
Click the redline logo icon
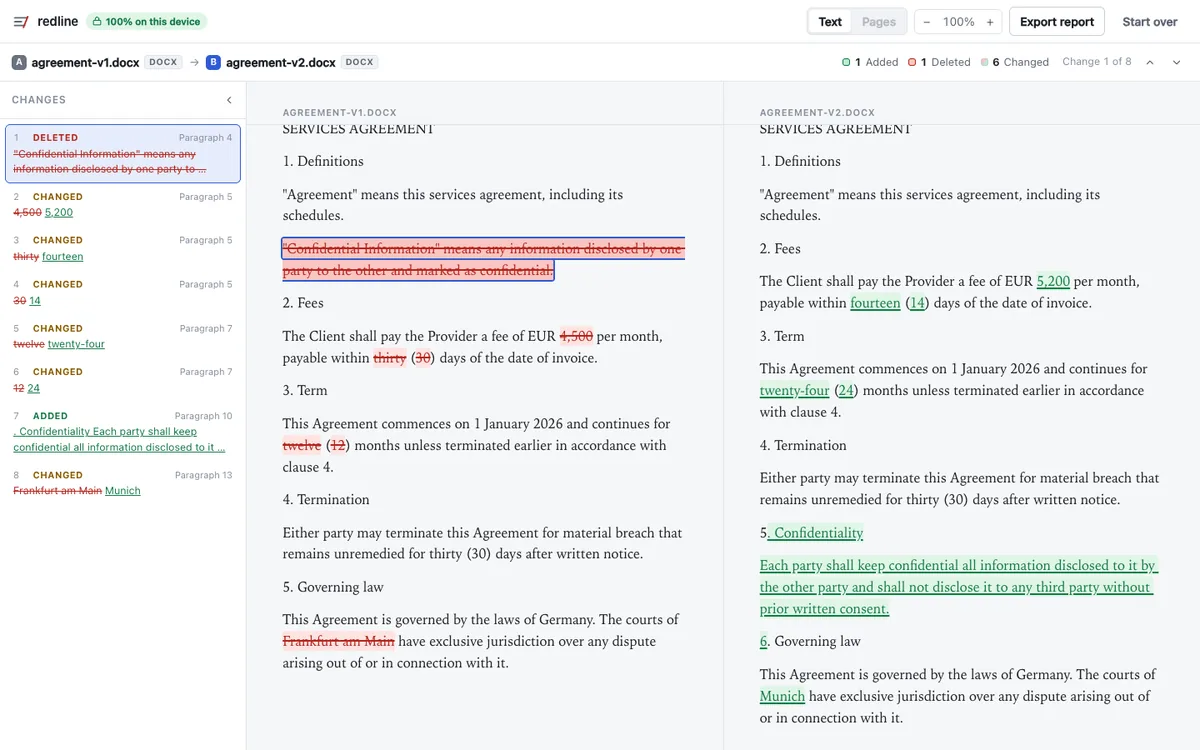click(21, 21)
